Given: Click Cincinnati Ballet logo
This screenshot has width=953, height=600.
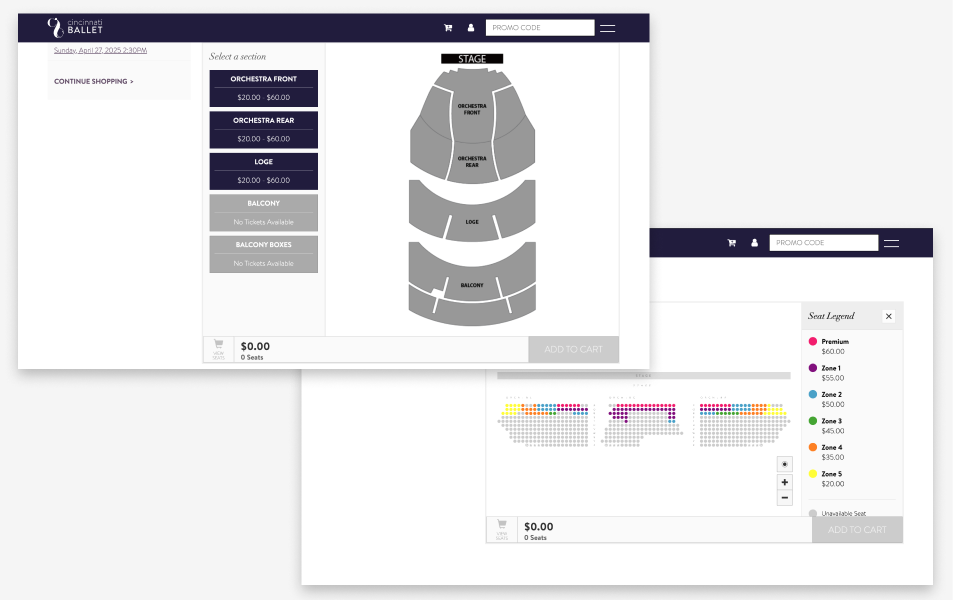Looking at the screenshot, I should tap(75, 27).
